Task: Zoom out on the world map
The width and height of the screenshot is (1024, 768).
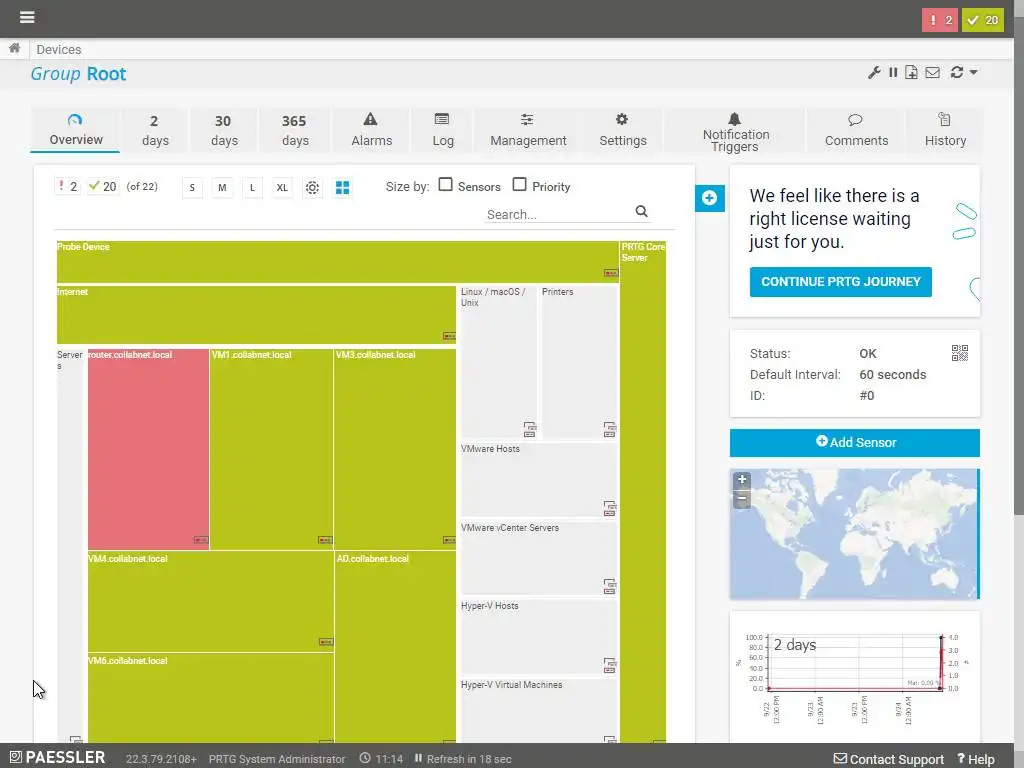Action: click(x=742, y=499)
